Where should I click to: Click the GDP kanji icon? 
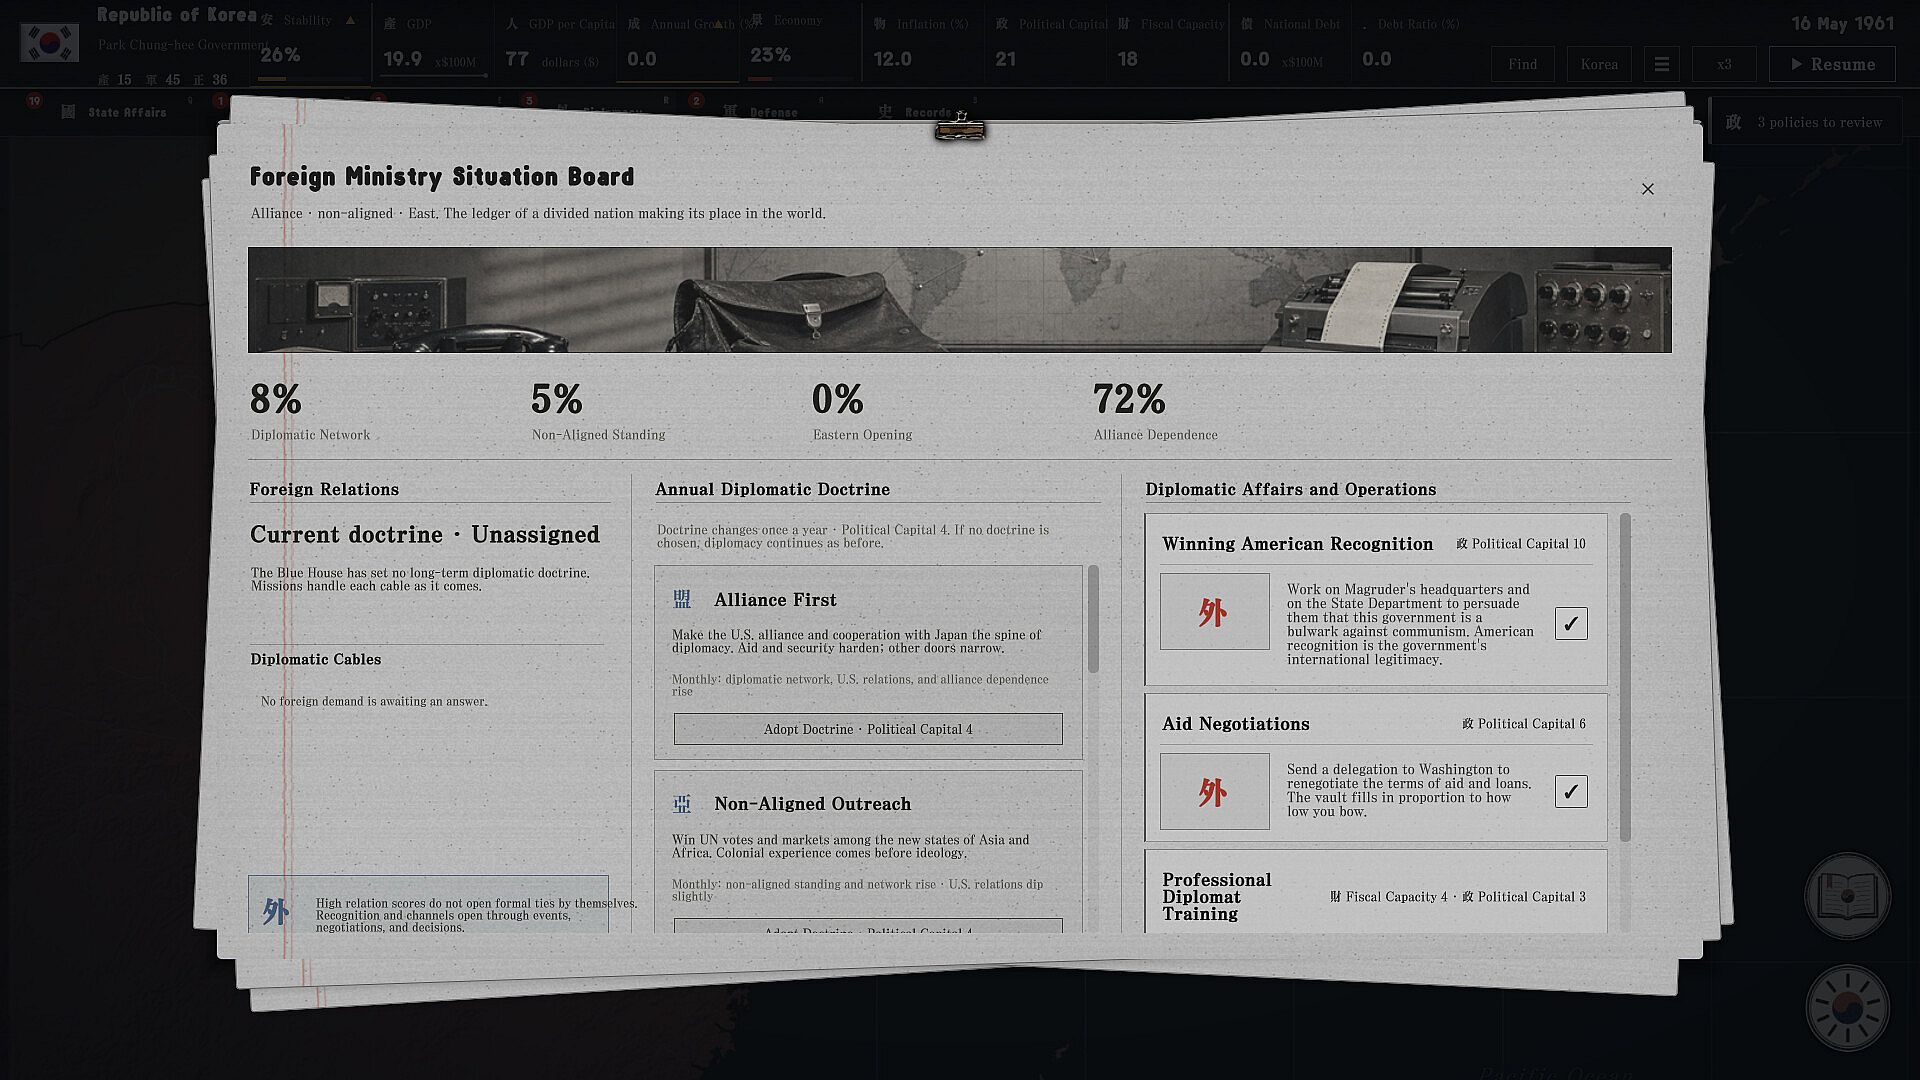390,24
